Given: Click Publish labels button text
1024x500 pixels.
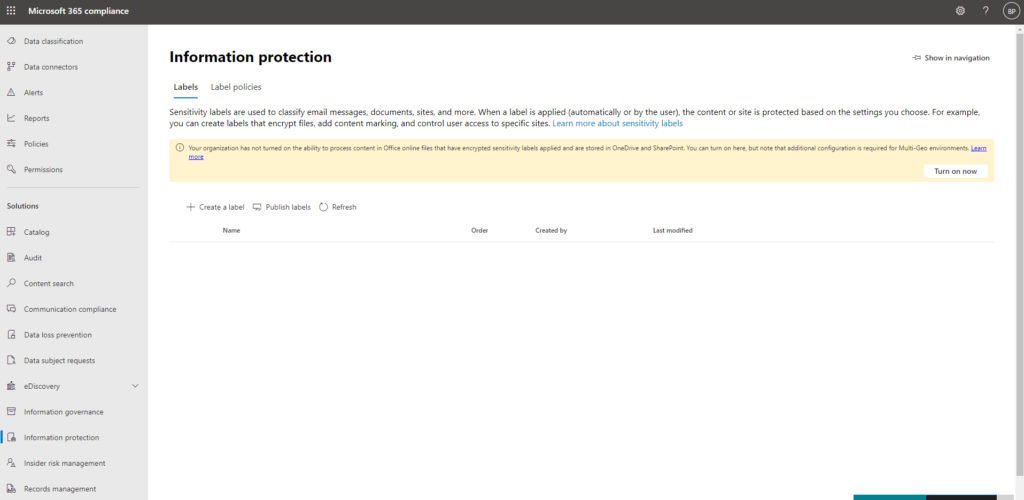Looking at the screenshot, I should (288, 207).
